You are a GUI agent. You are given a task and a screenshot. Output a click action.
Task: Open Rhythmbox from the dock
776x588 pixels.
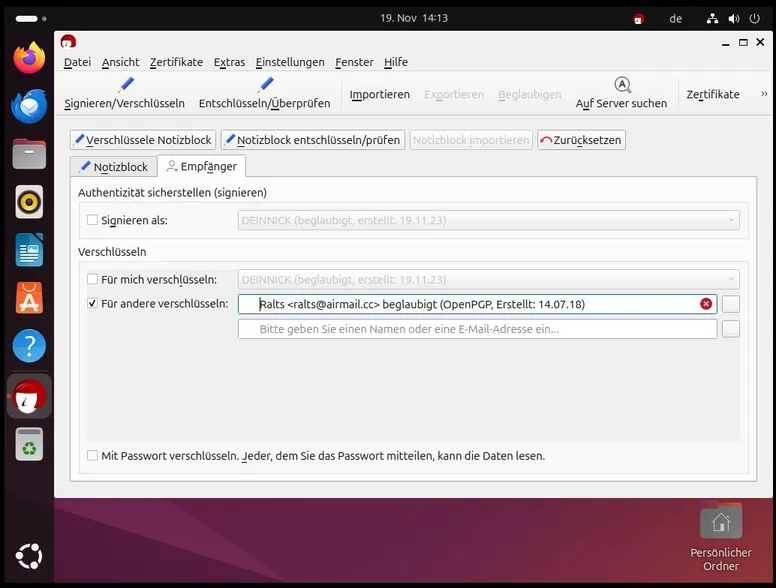[29, 202]
